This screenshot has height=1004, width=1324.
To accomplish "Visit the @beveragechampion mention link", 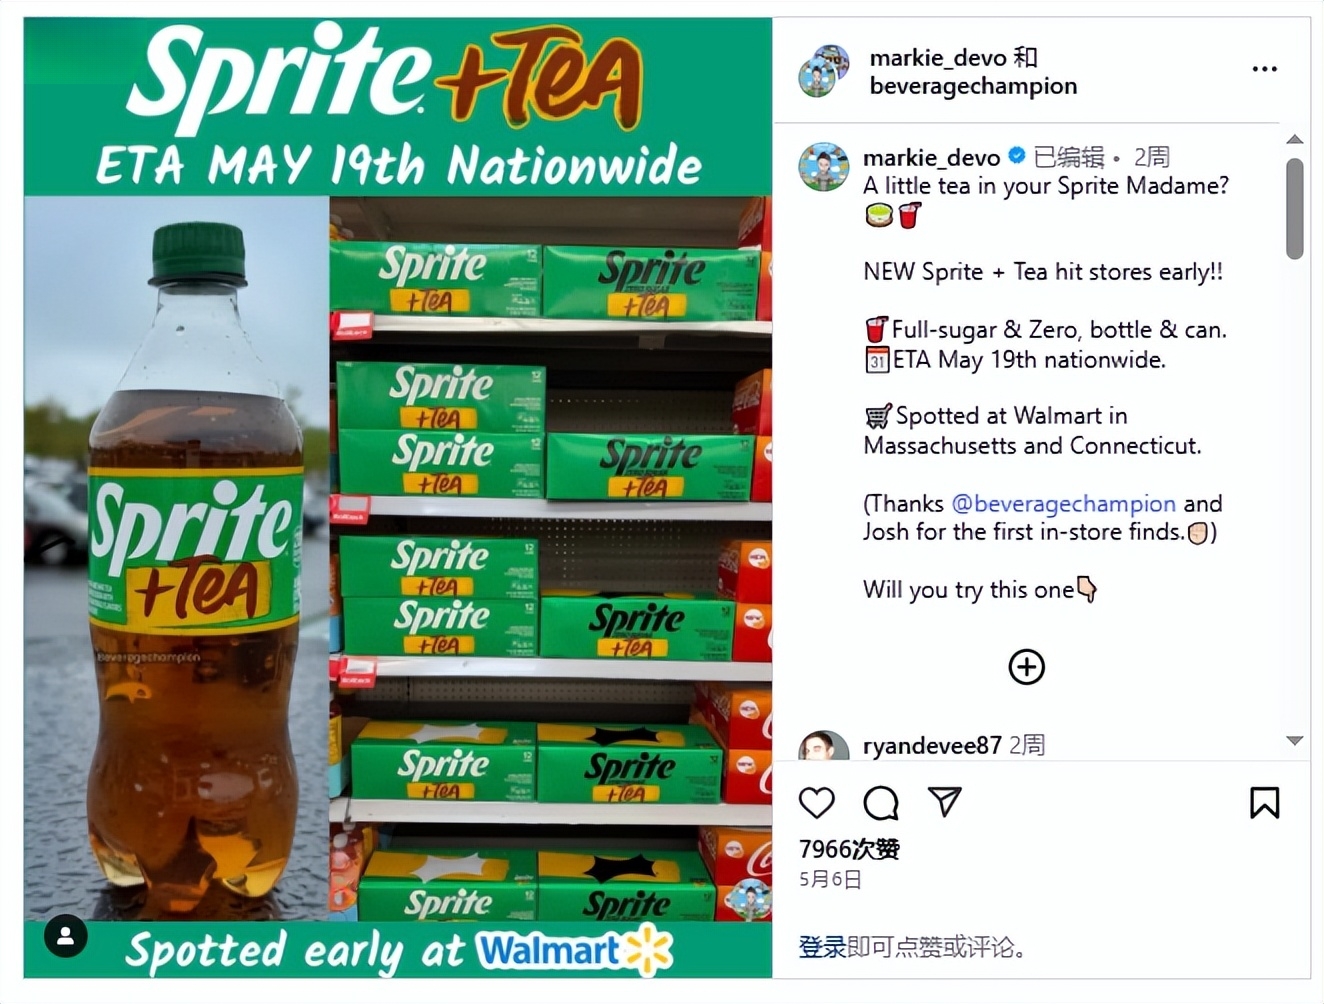I will [x=1063, y=504].
